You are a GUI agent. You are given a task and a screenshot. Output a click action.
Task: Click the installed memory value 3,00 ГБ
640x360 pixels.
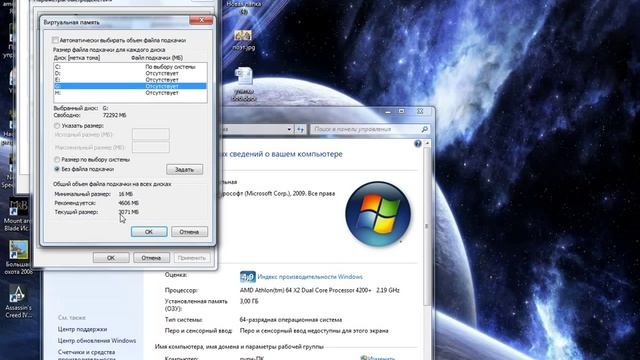249,301
